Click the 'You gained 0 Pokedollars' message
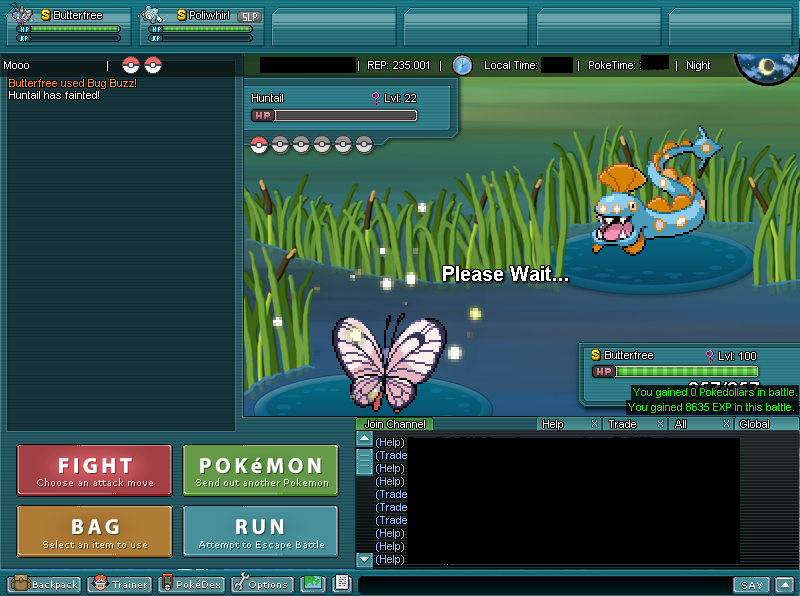 pos(714,392)
